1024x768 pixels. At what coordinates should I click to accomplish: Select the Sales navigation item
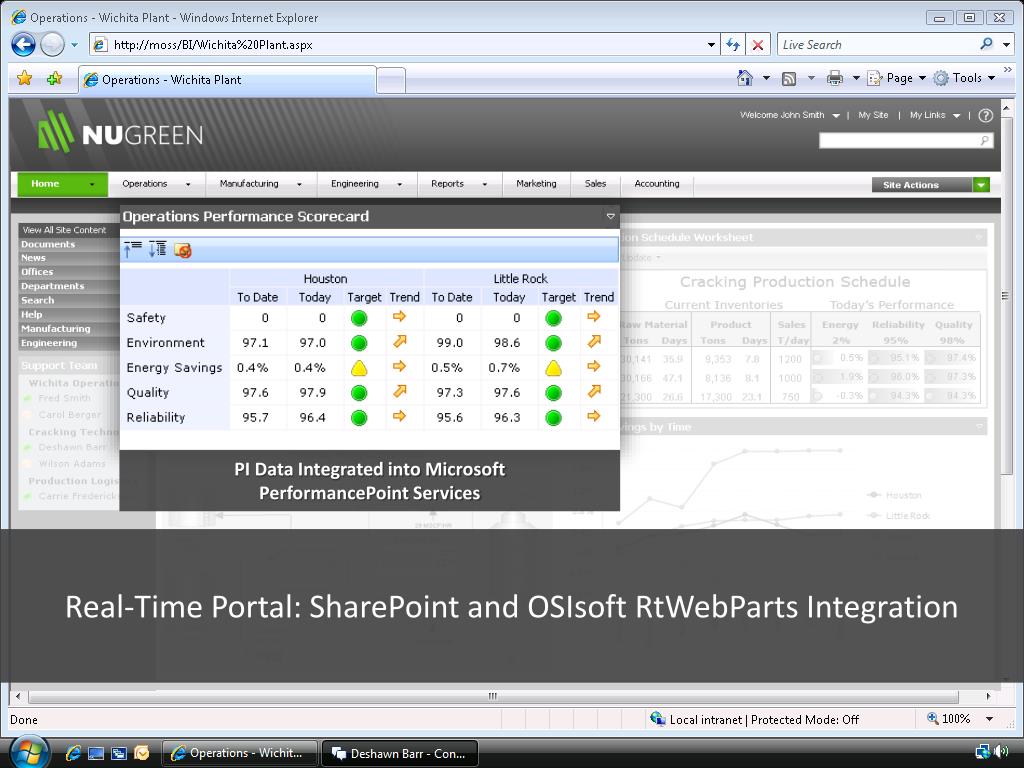pos(595,184)
